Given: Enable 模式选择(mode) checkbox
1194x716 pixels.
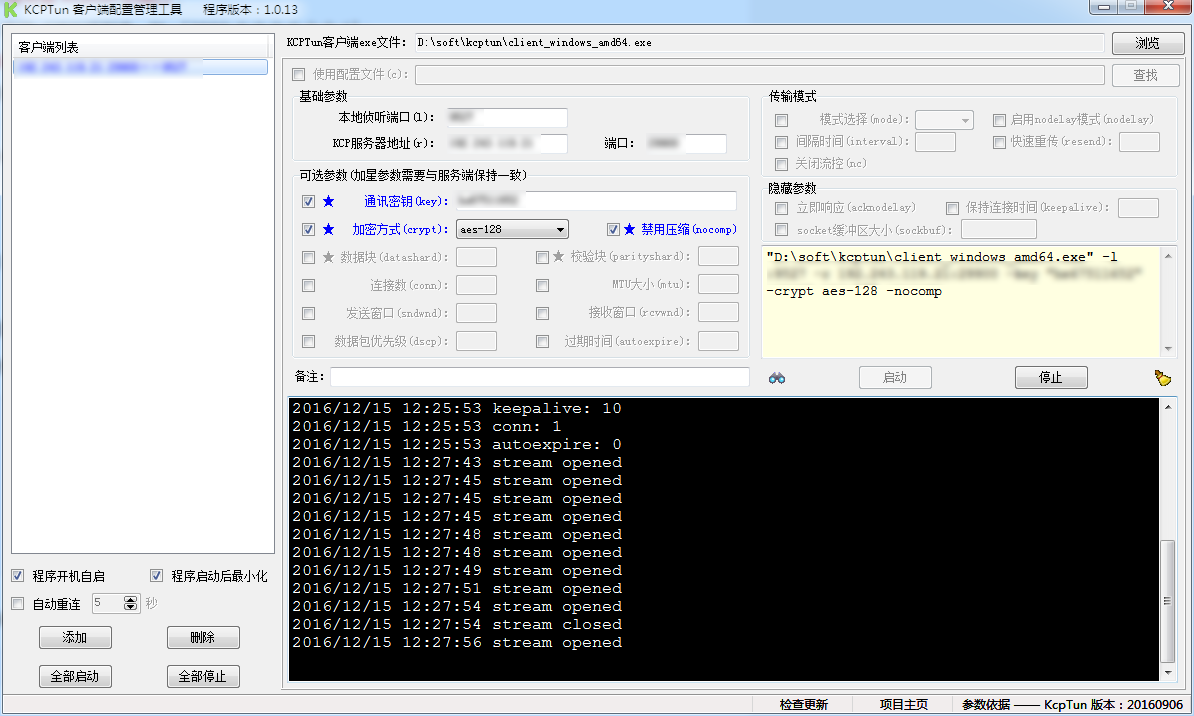Looking at the screenshot, I should click(781, 120).
